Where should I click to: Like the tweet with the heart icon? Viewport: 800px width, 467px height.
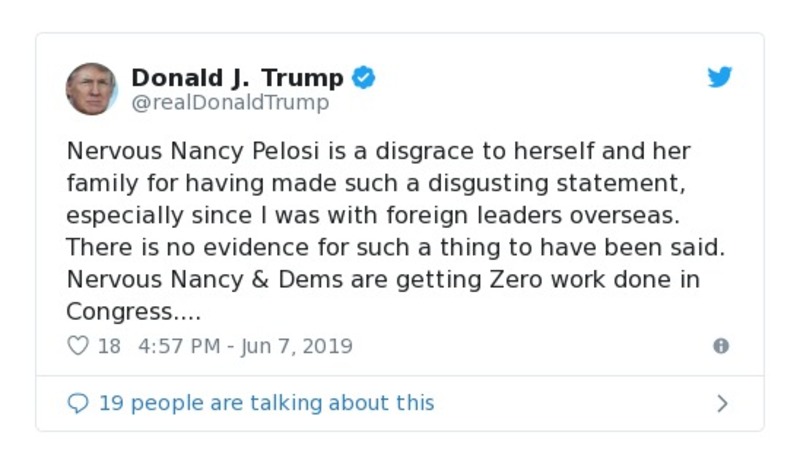pyautogui.click(x=77, y=346)
